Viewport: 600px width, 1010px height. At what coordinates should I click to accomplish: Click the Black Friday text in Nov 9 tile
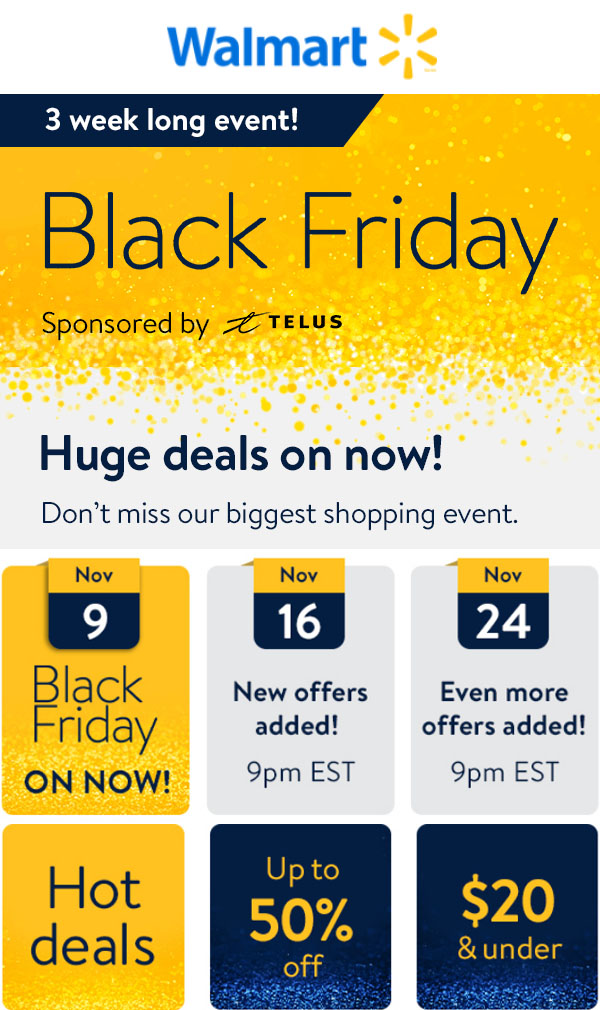click(94, 707)
